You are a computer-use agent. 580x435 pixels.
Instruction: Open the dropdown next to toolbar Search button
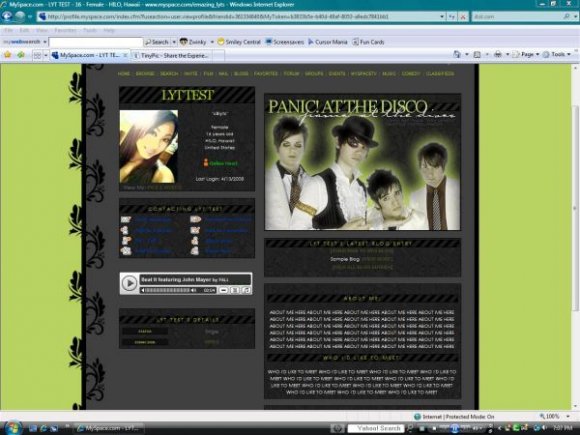point(174,42)
